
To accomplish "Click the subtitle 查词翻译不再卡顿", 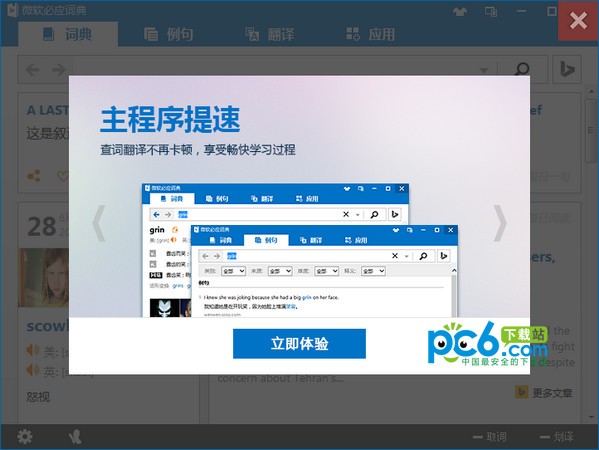I will point(146,150).
